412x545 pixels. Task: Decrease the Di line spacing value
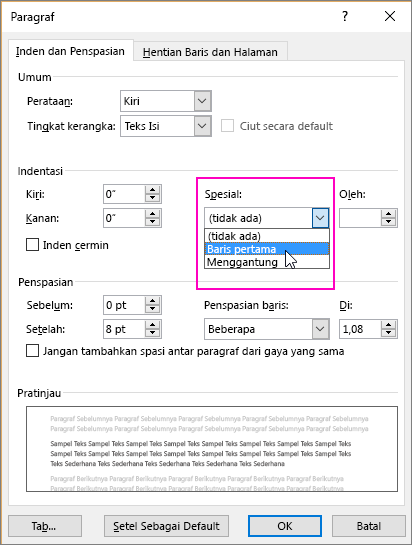pyautogui.click(x=388, y=333)
